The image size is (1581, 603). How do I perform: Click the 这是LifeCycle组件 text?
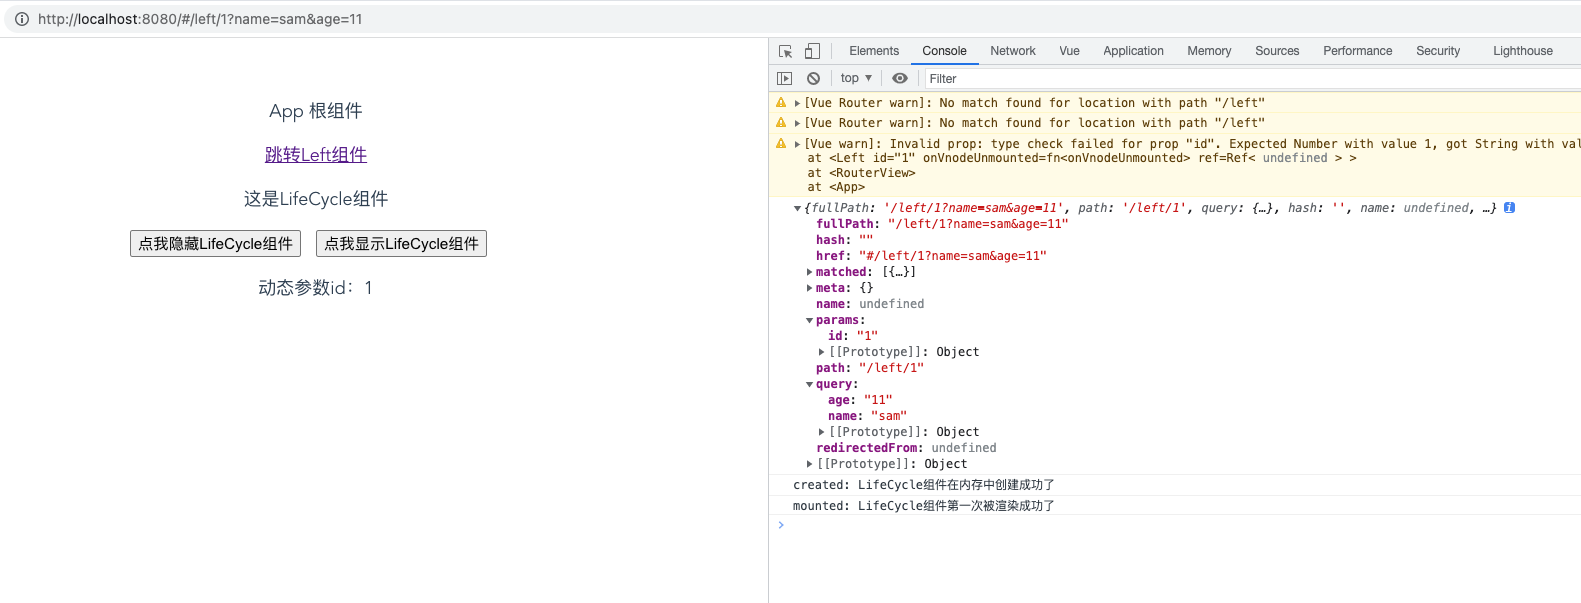pyautogui.click(x=316, y=199)
